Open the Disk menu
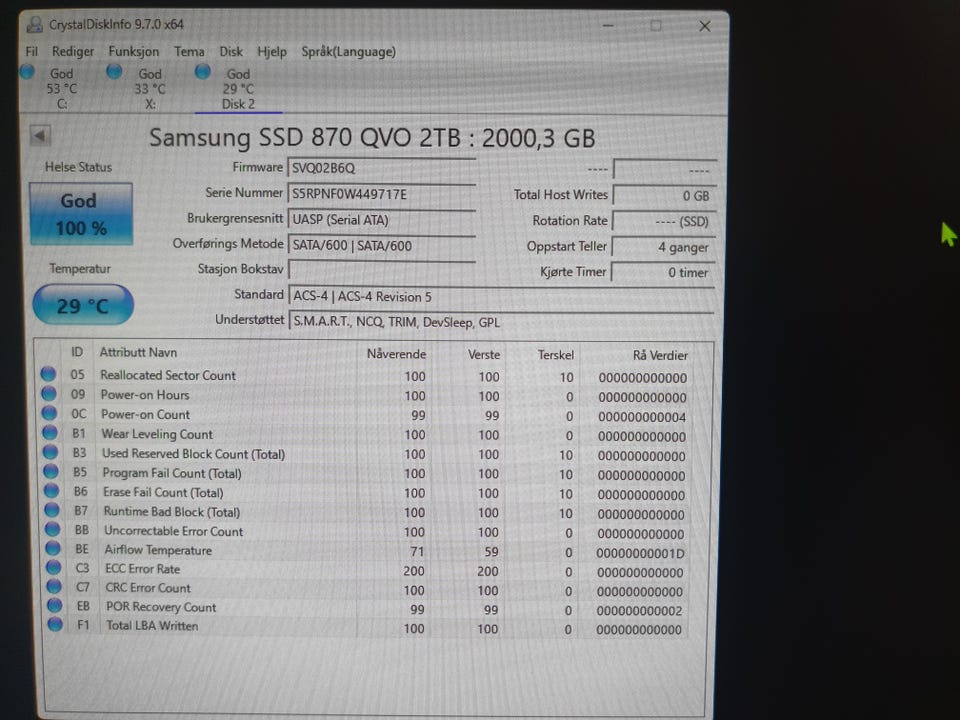960x720 pixels. tap(231, 51)
